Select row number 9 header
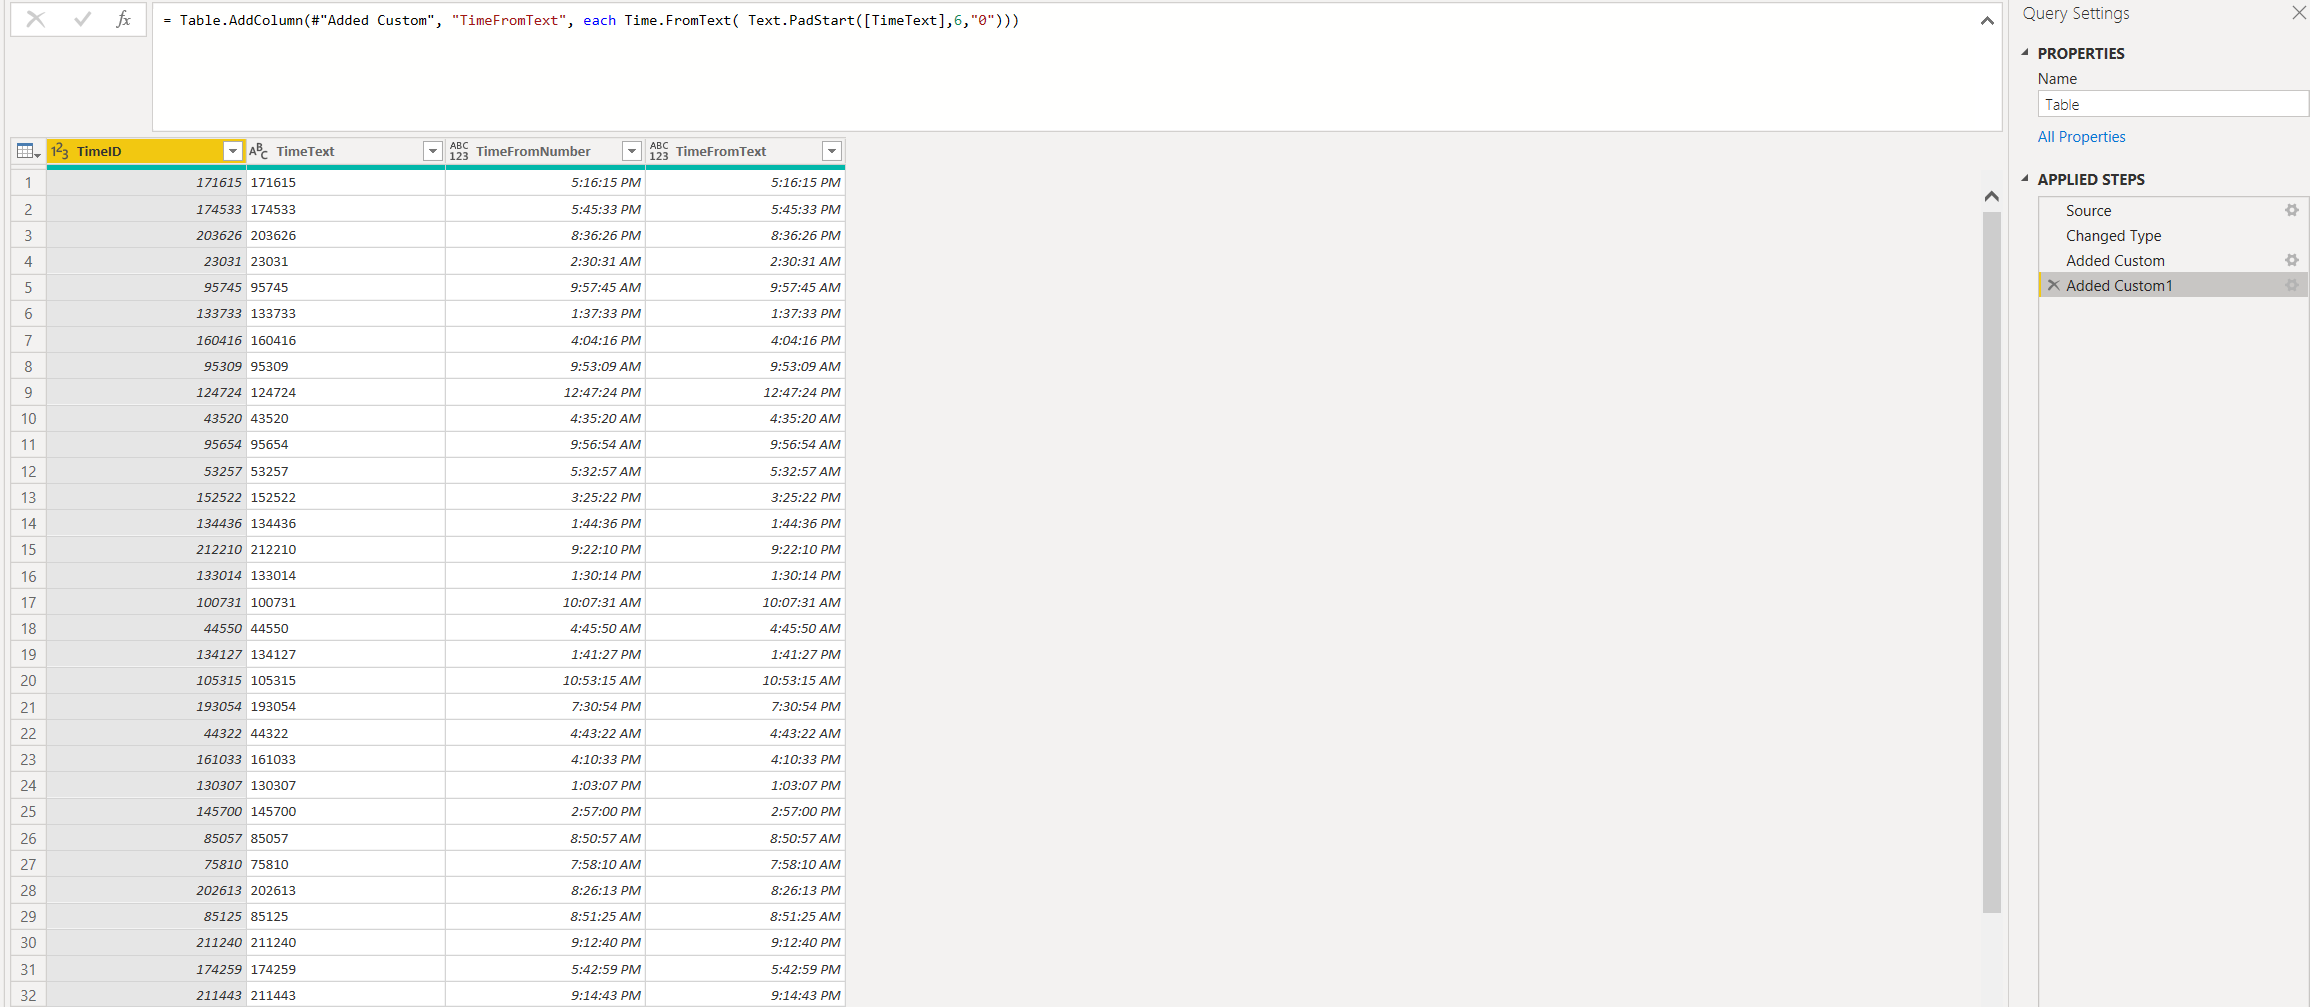 [x=28, y=393]
